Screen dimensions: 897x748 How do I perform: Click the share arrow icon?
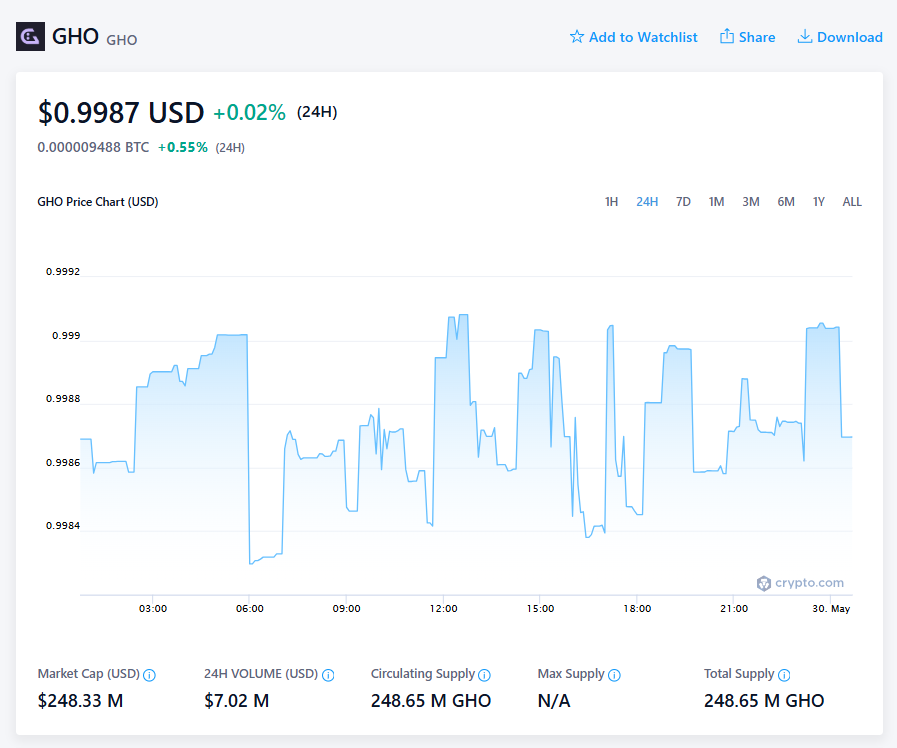coord(727,36)
